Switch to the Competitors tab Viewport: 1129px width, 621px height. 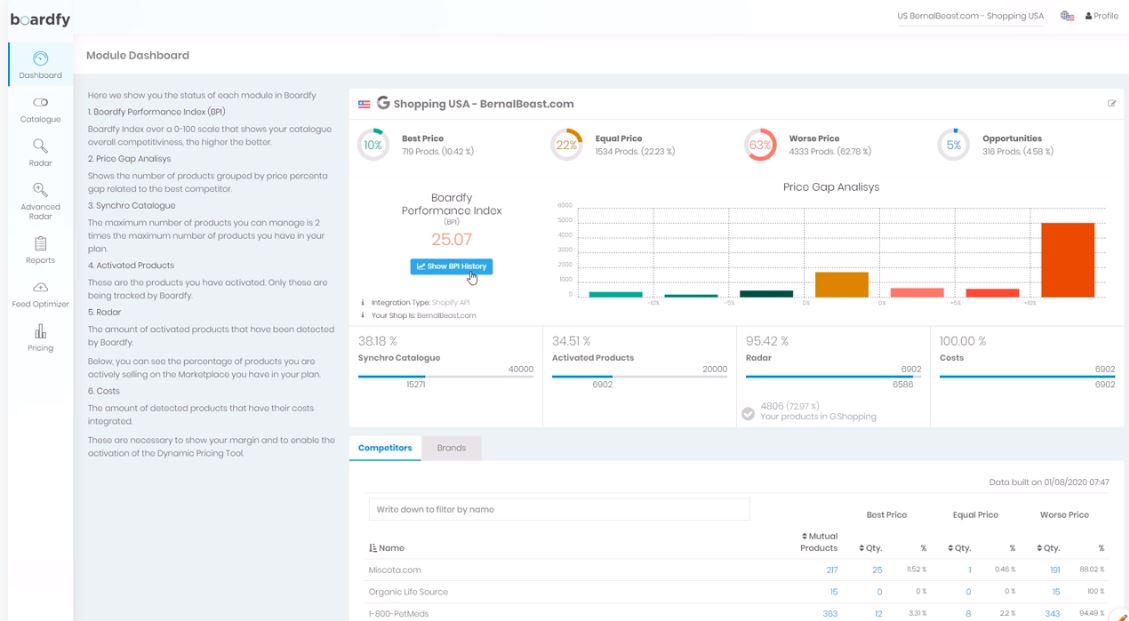[385, 448]
